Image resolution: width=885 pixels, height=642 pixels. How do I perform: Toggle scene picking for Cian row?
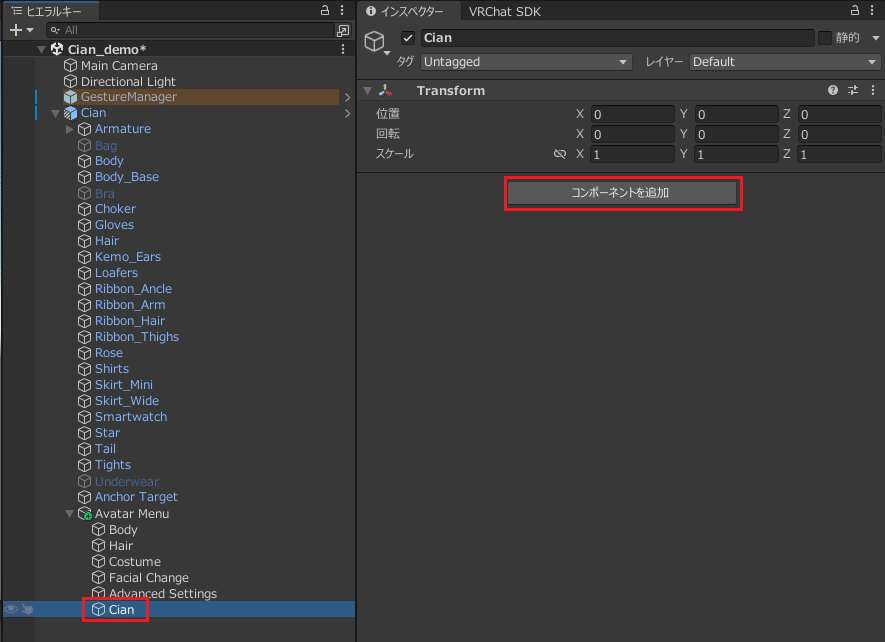click(27, 609)
